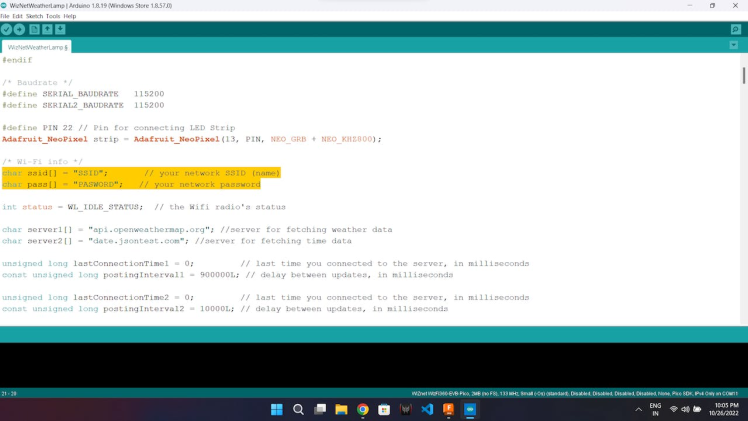
Task: Click the editor vertical scrollbar thumb
Action: [x=744, y=75]
